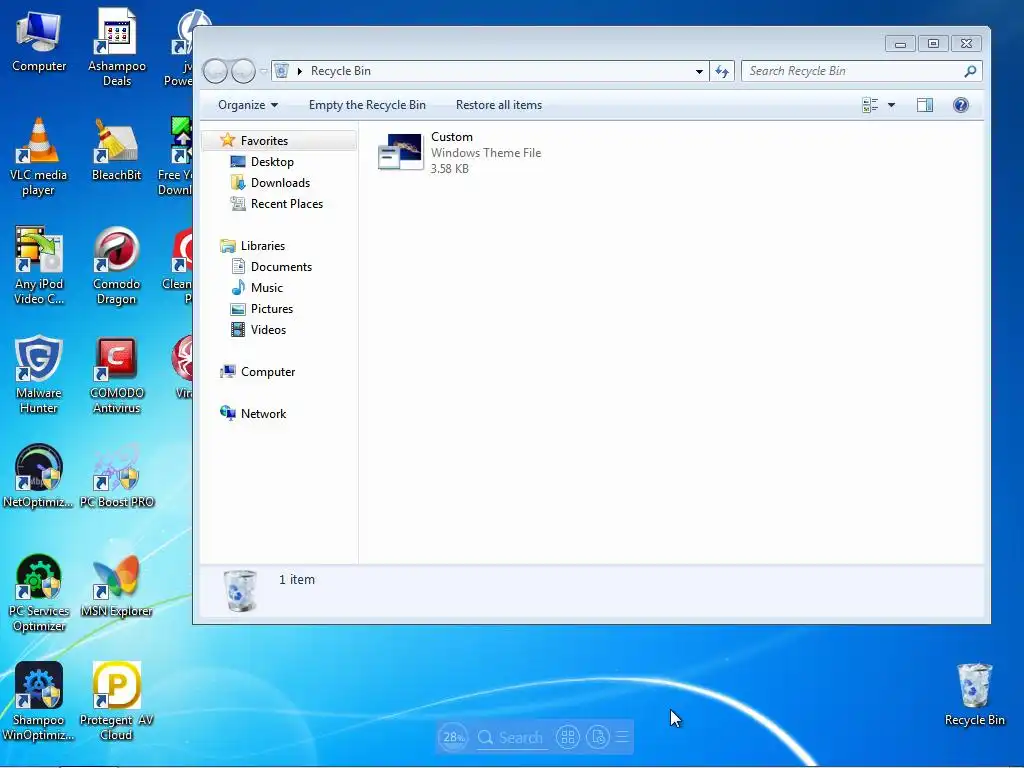Viewport: 1024px width, 768px height.
Task: Click the recycle bin icon in details pane
Action: 240,590
